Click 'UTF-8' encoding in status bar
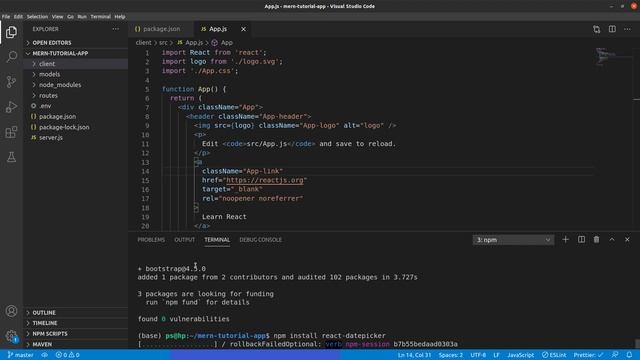Image resolution: width=640 pixels, height=360 pixels. 478,355
